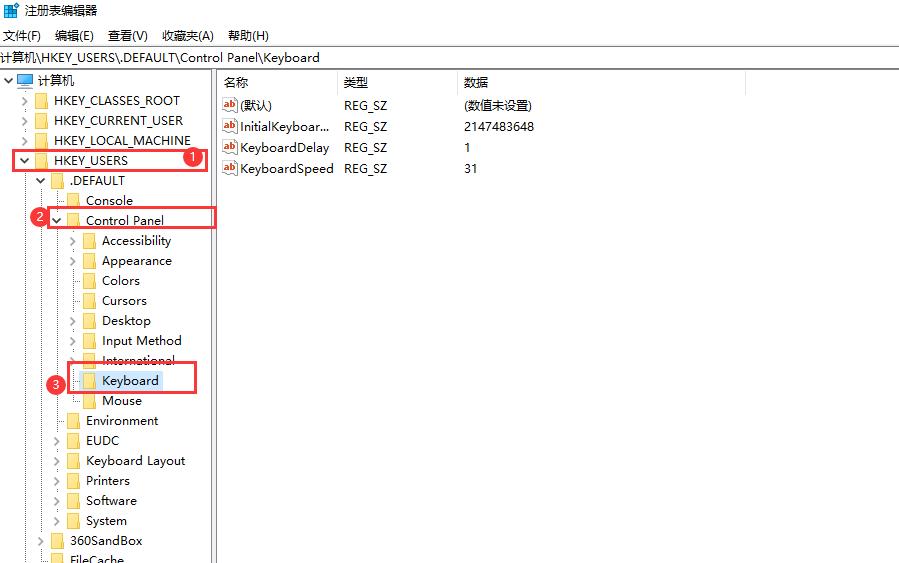Select the Printers key

pyautogui.click(x=108, y=481)
